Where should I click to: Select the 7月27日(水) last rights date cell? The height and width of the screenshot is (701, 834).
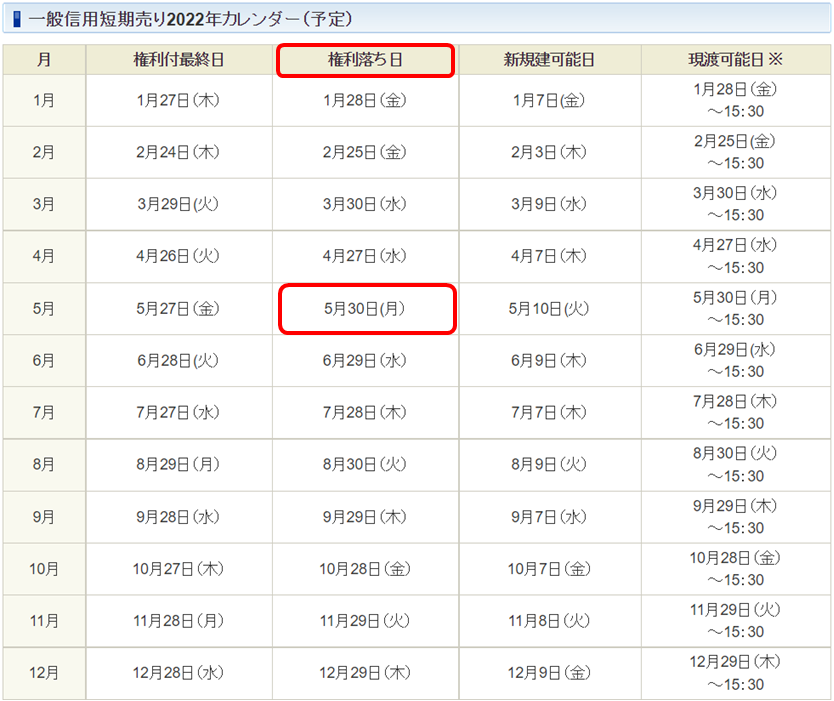(178, 412)
